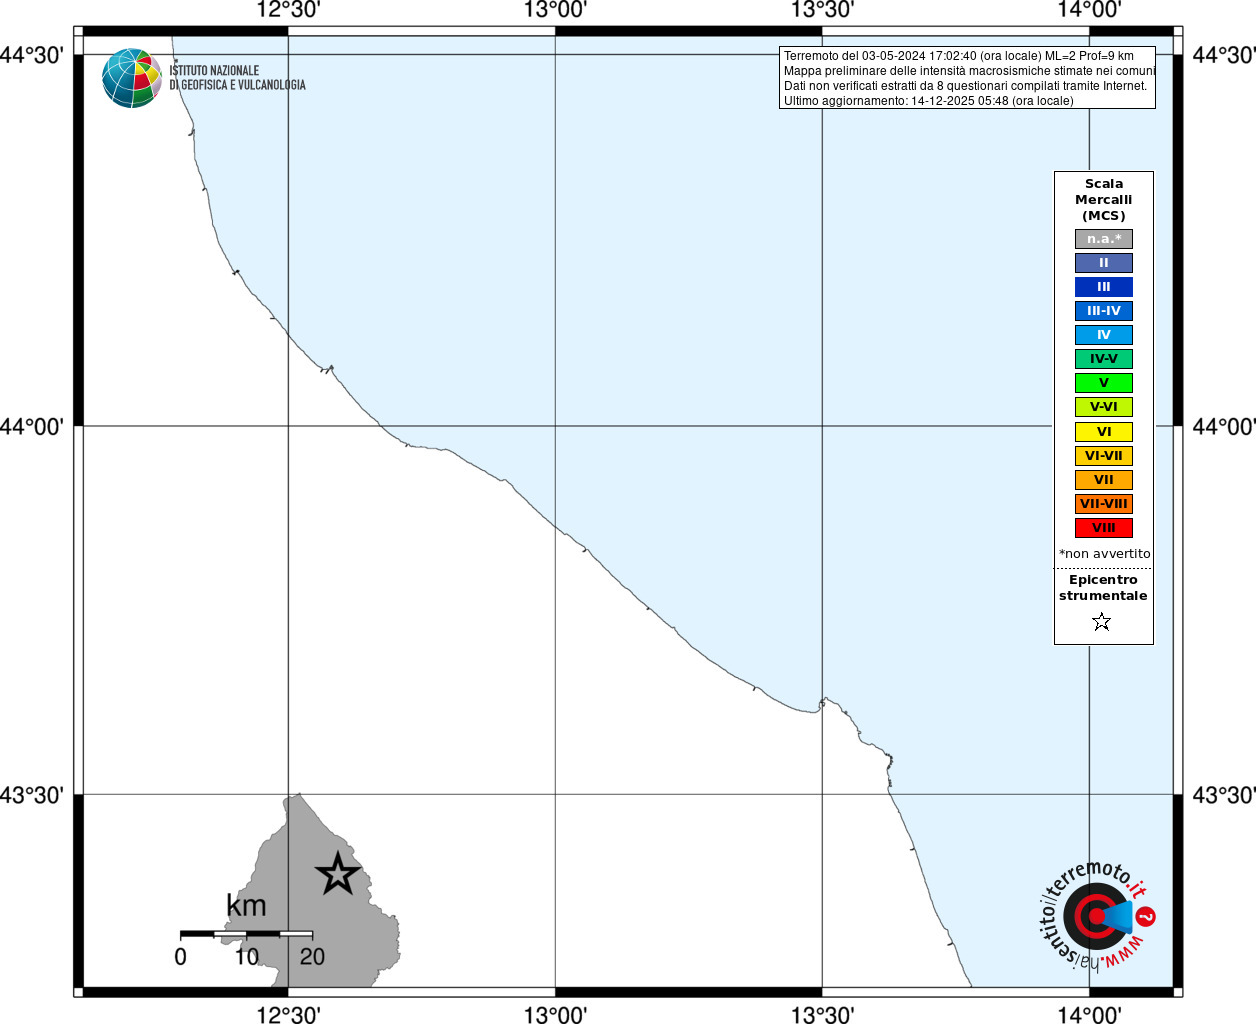Click the 'Scala Mercalli (MCS)' legend title
This screenshot has width=1256, height=1024.
pyautogui.click(x=1104, y=200)
